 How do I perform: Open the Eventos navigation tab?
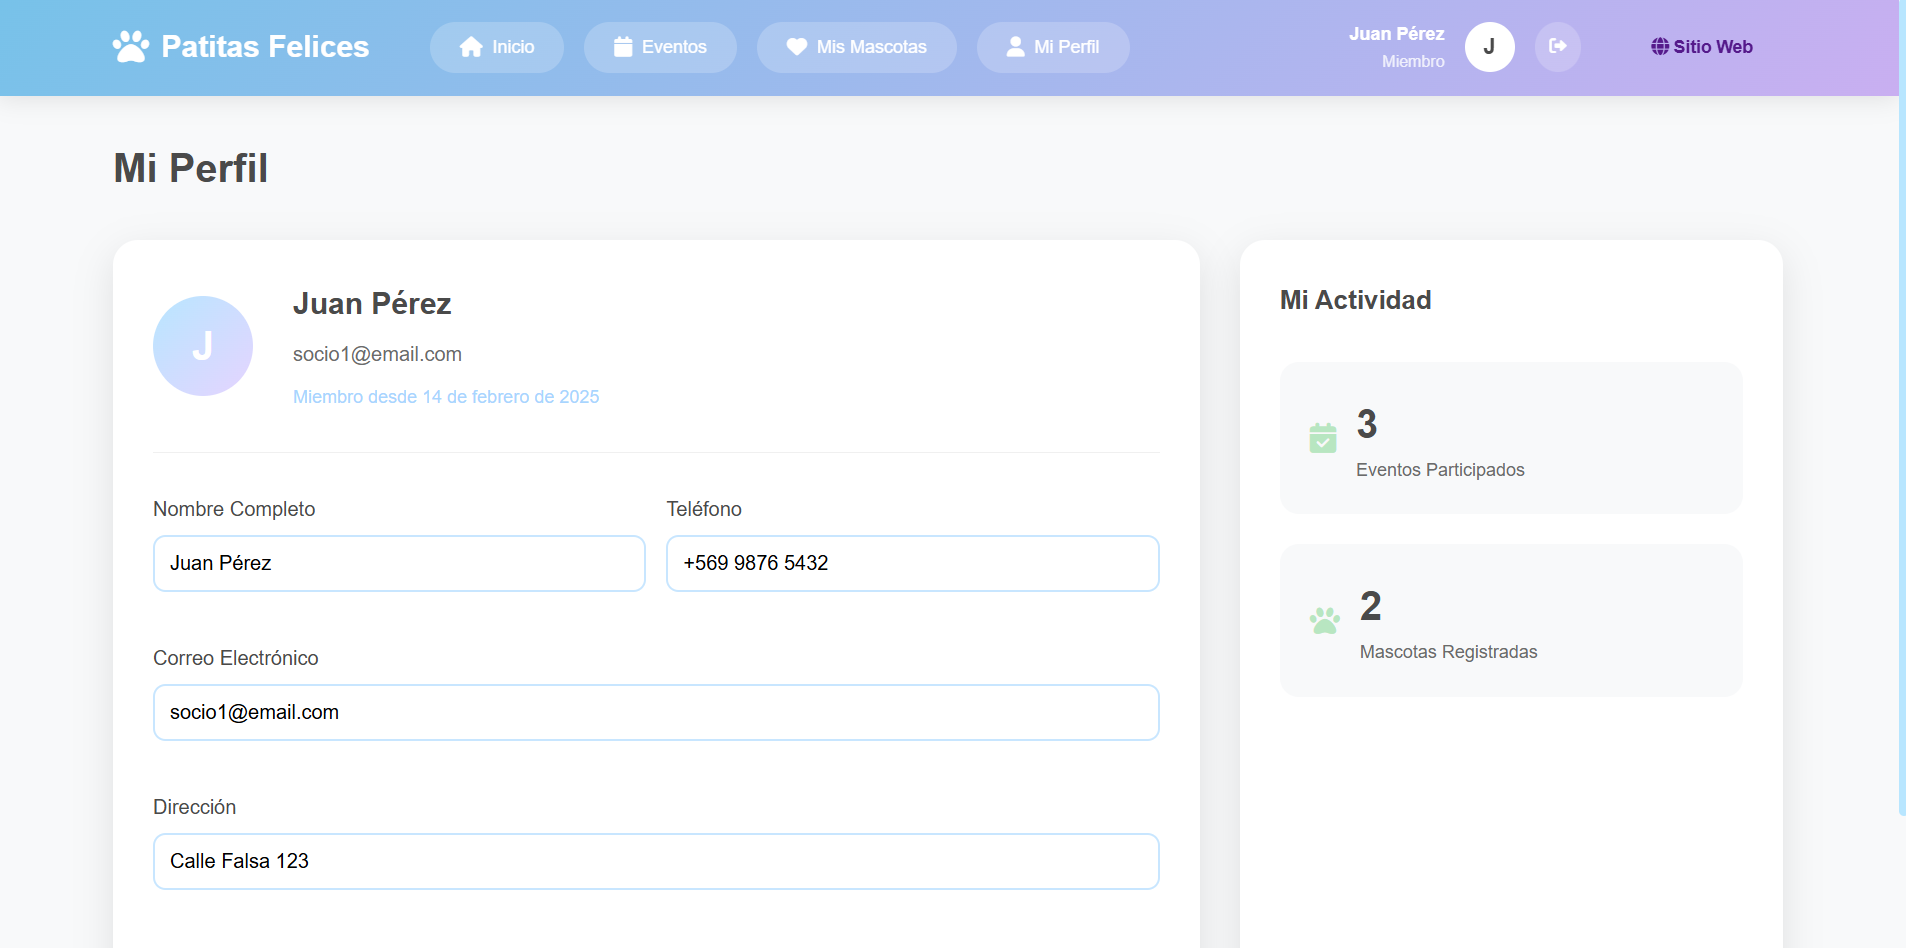click(660, 47)
